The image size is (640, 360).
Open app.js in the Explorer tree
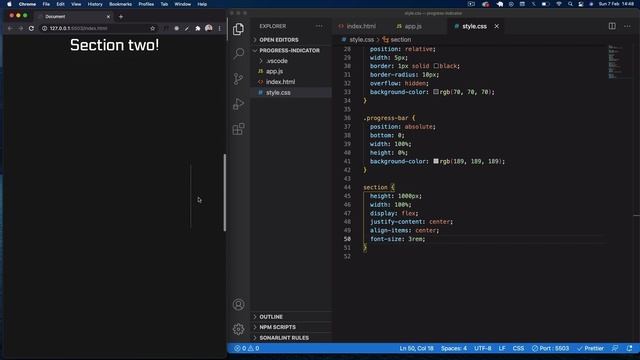click(x=274, y=71)
